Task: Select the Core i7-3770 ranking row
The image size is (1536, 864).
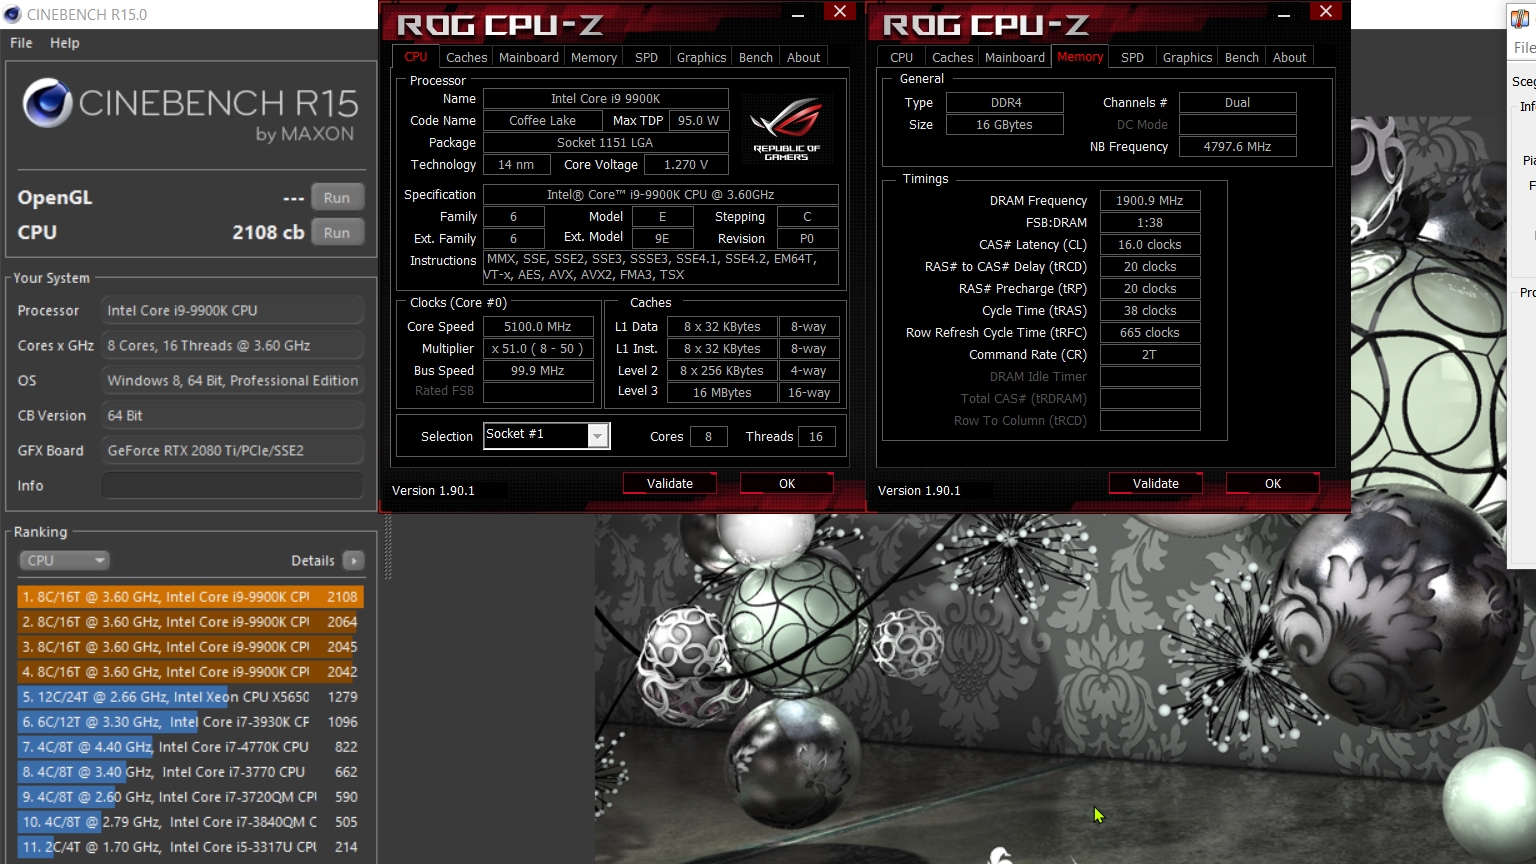Action: 190,772
